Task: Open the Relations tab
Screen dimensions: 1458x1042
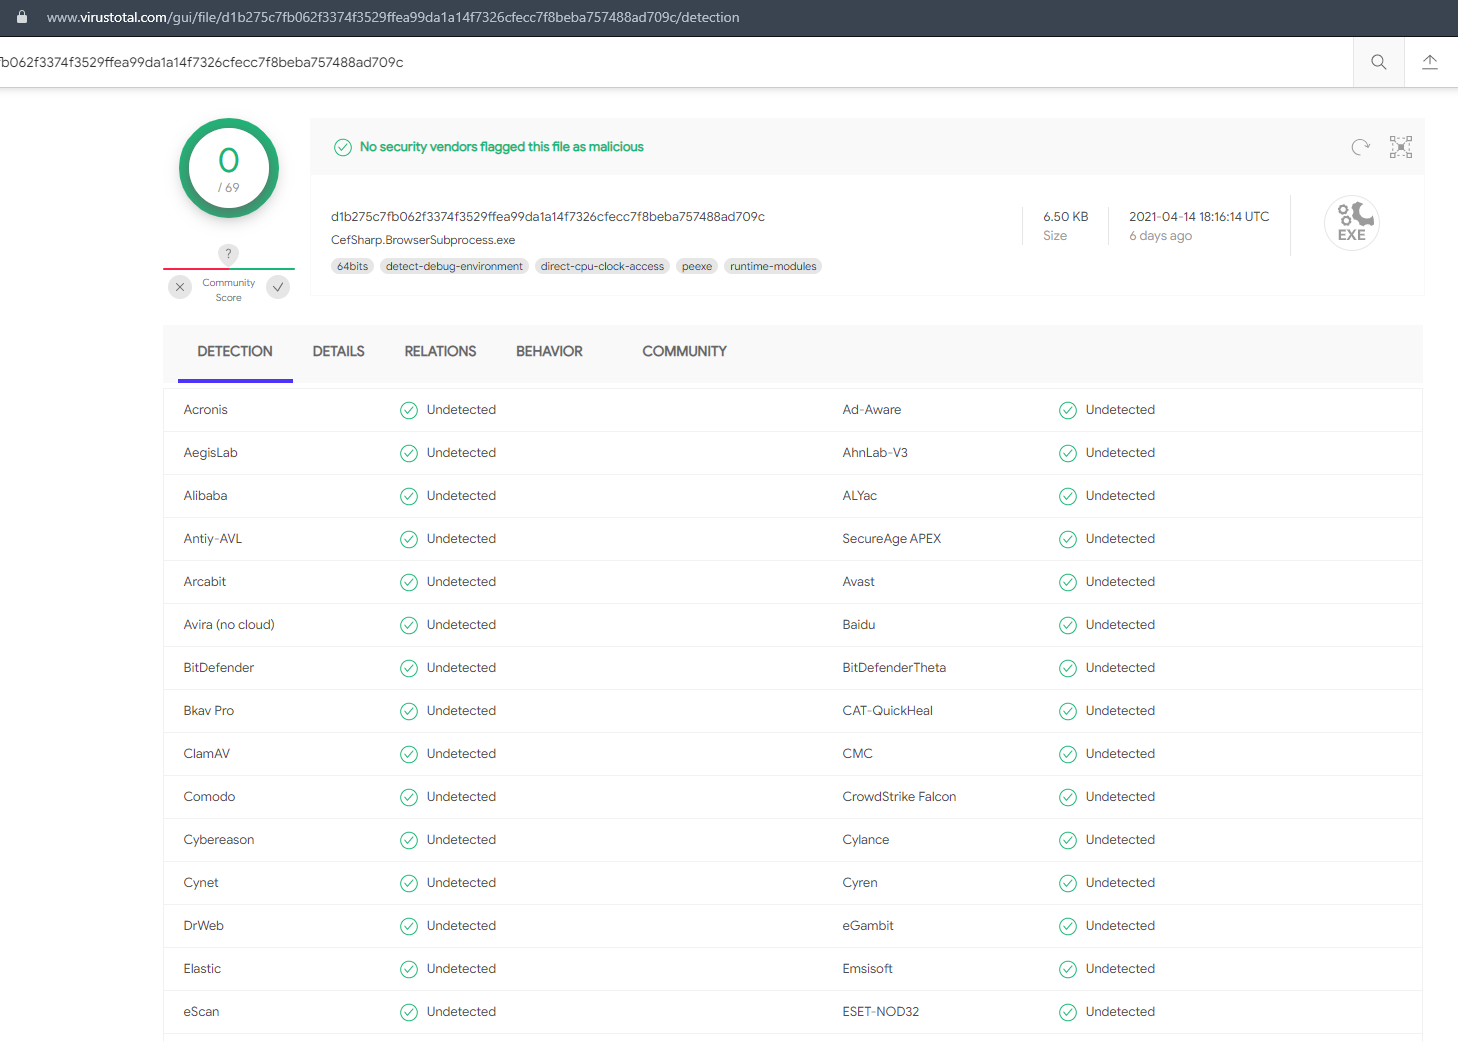Action: (440, 352)
